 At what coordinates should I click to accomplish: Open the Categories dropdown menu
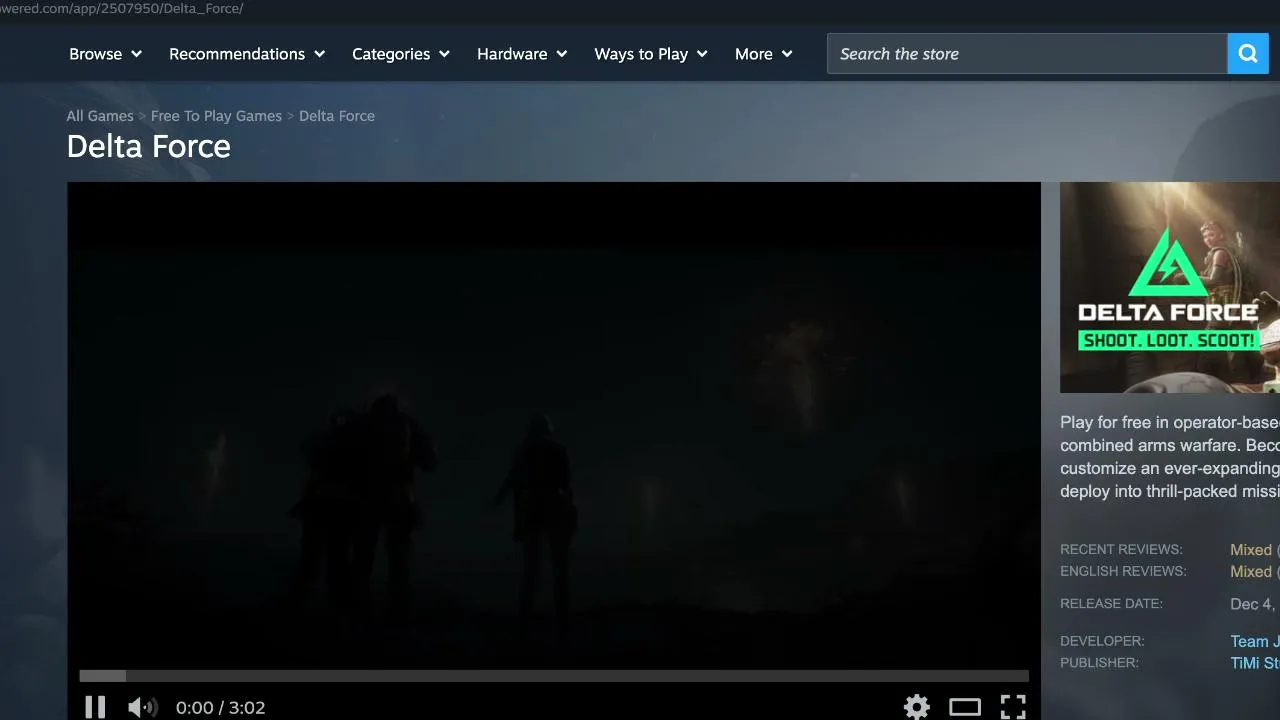coord(401,54)
